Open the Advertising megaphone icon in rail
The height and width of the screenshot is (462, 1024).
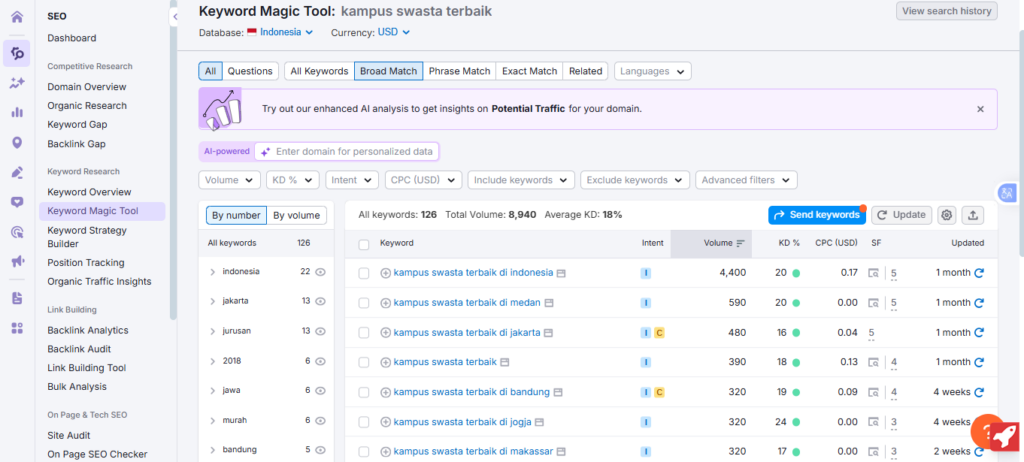click(x=16, y=262)
